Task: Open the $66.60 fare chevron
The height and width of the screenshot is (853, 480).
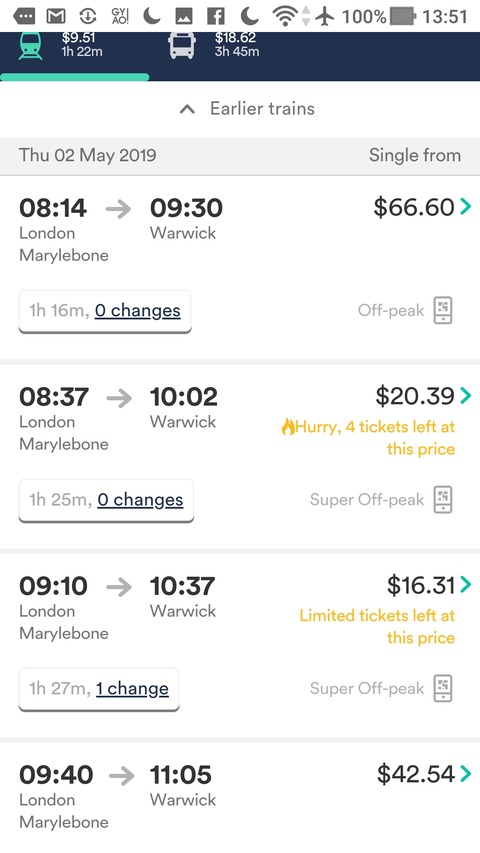Action: [x=466, y=206]
